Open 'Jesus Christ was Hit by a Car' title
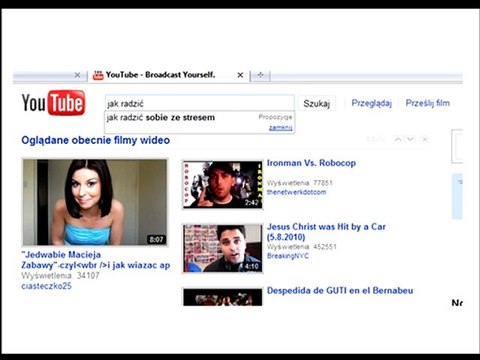This screenshot has height=360, width=480. pos(326,232)
